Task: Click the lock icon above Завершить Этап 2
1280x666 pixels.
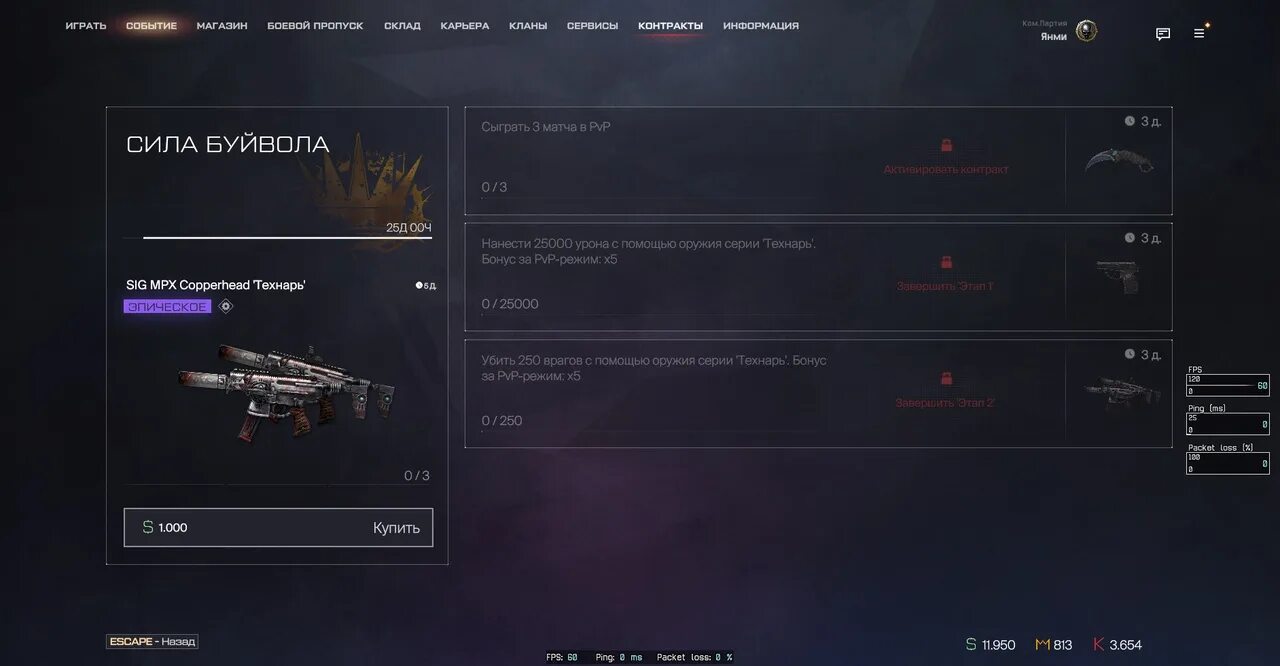Action: click(x=946, y=379)
